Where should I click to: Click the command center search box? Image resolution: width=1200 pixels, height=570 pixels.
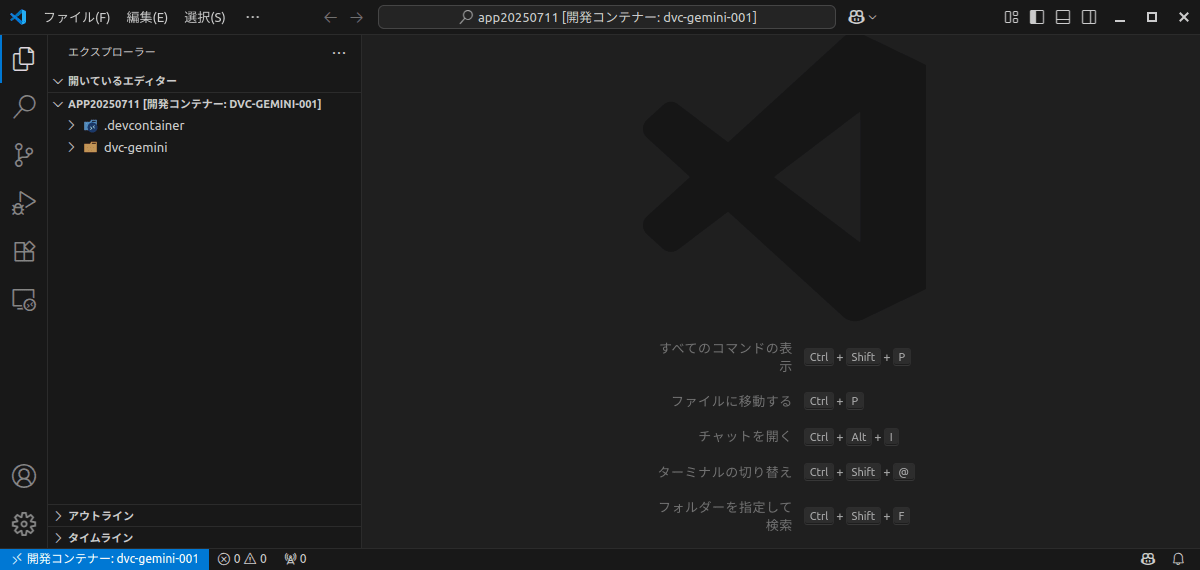[607, 17]
